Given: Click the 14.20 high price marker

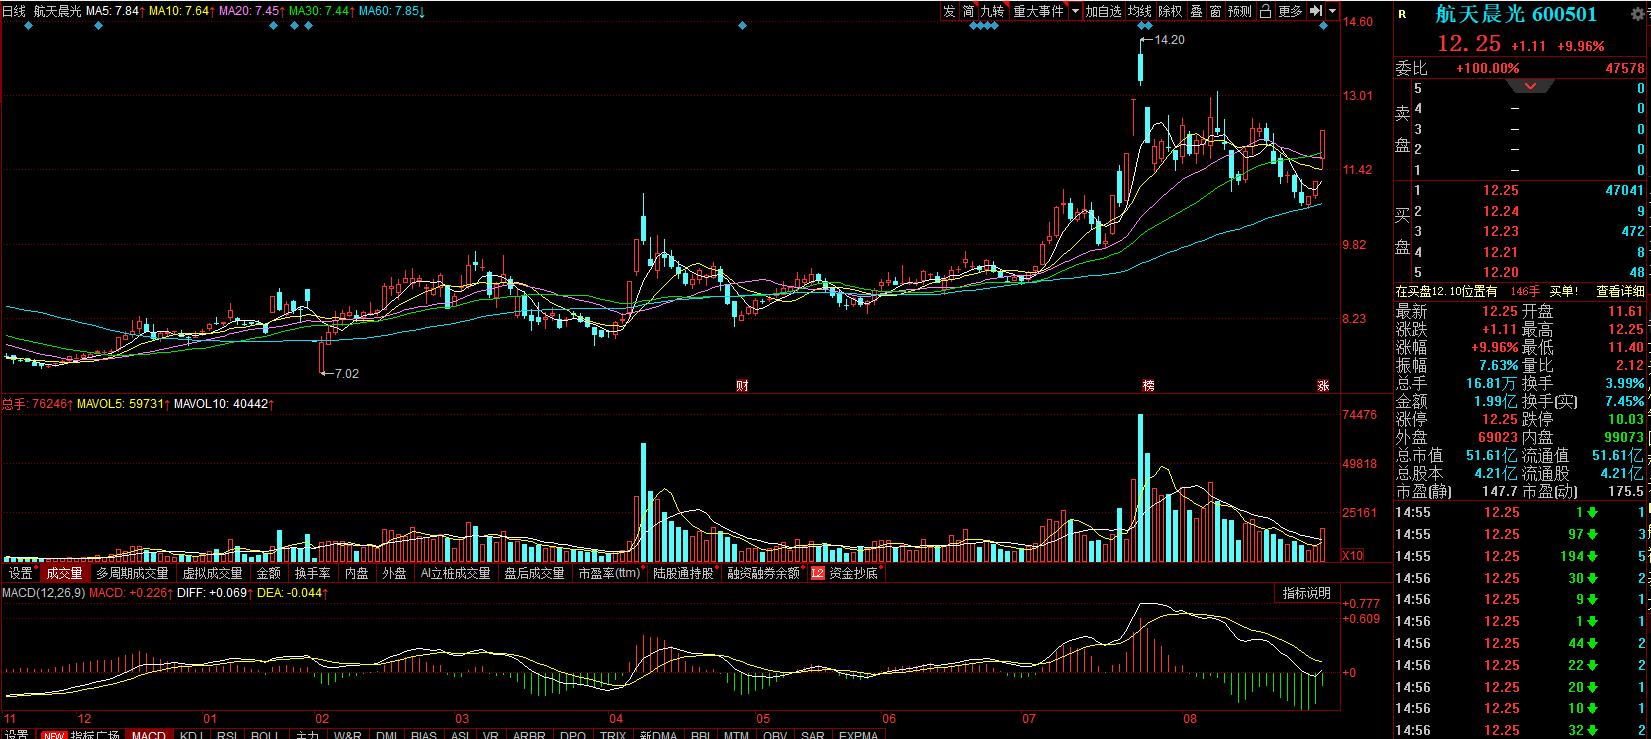Looking at the screenshot, I should click(x=1168, y=40).
